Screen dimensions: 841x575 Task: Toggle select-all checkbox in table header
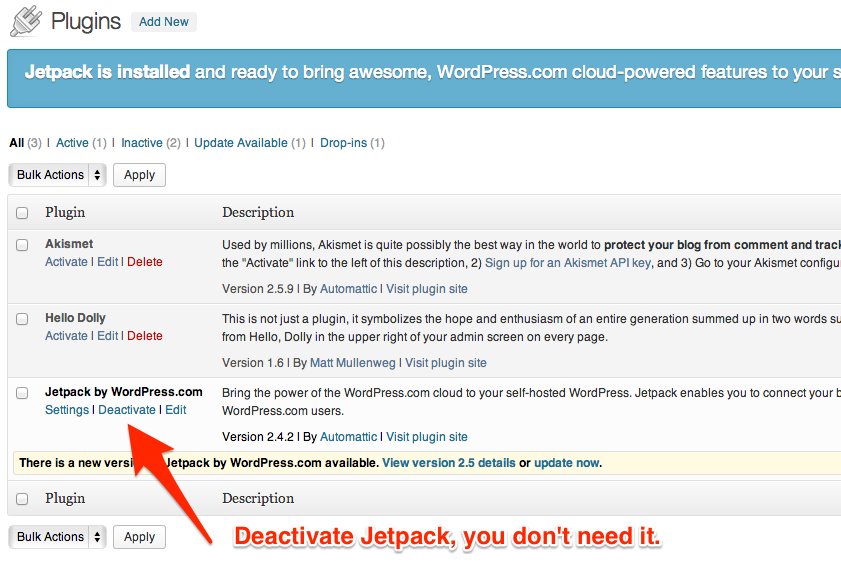coord(22,213)
